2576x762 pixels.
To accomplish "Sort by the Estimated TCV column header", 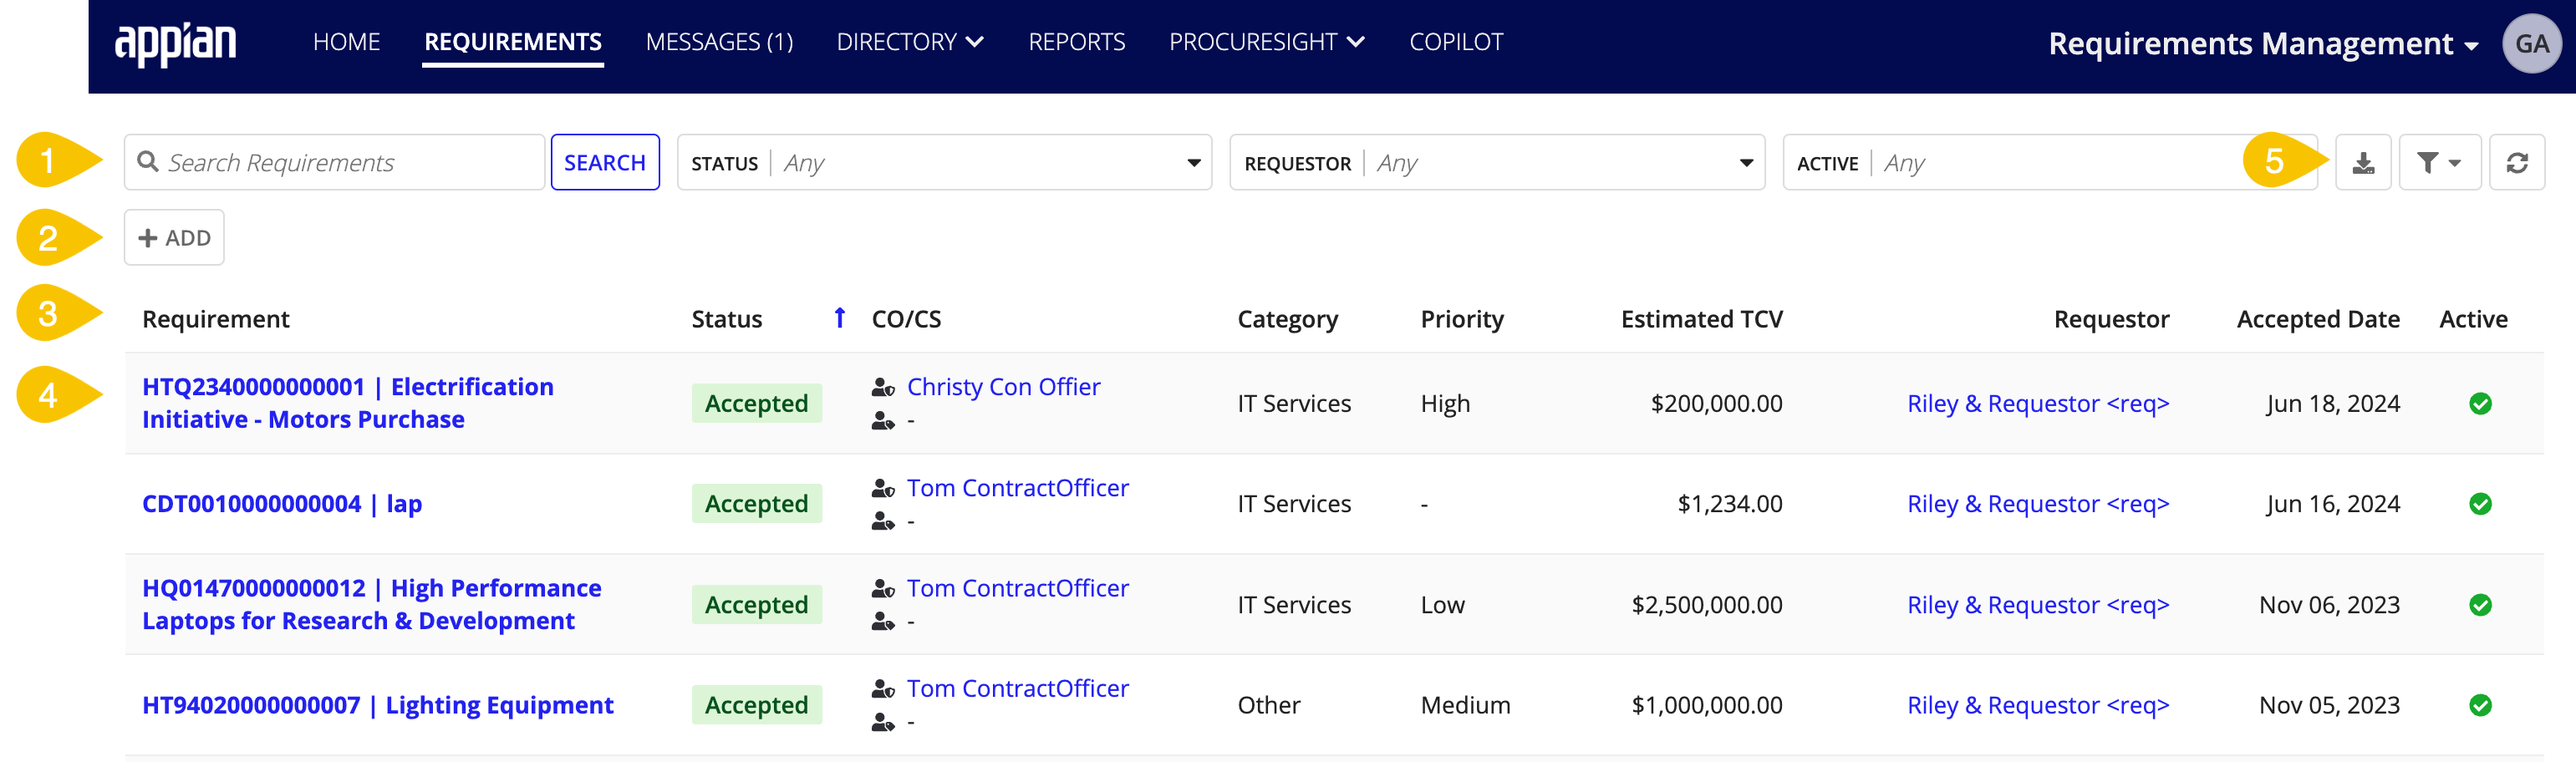I will [1701, 319].
